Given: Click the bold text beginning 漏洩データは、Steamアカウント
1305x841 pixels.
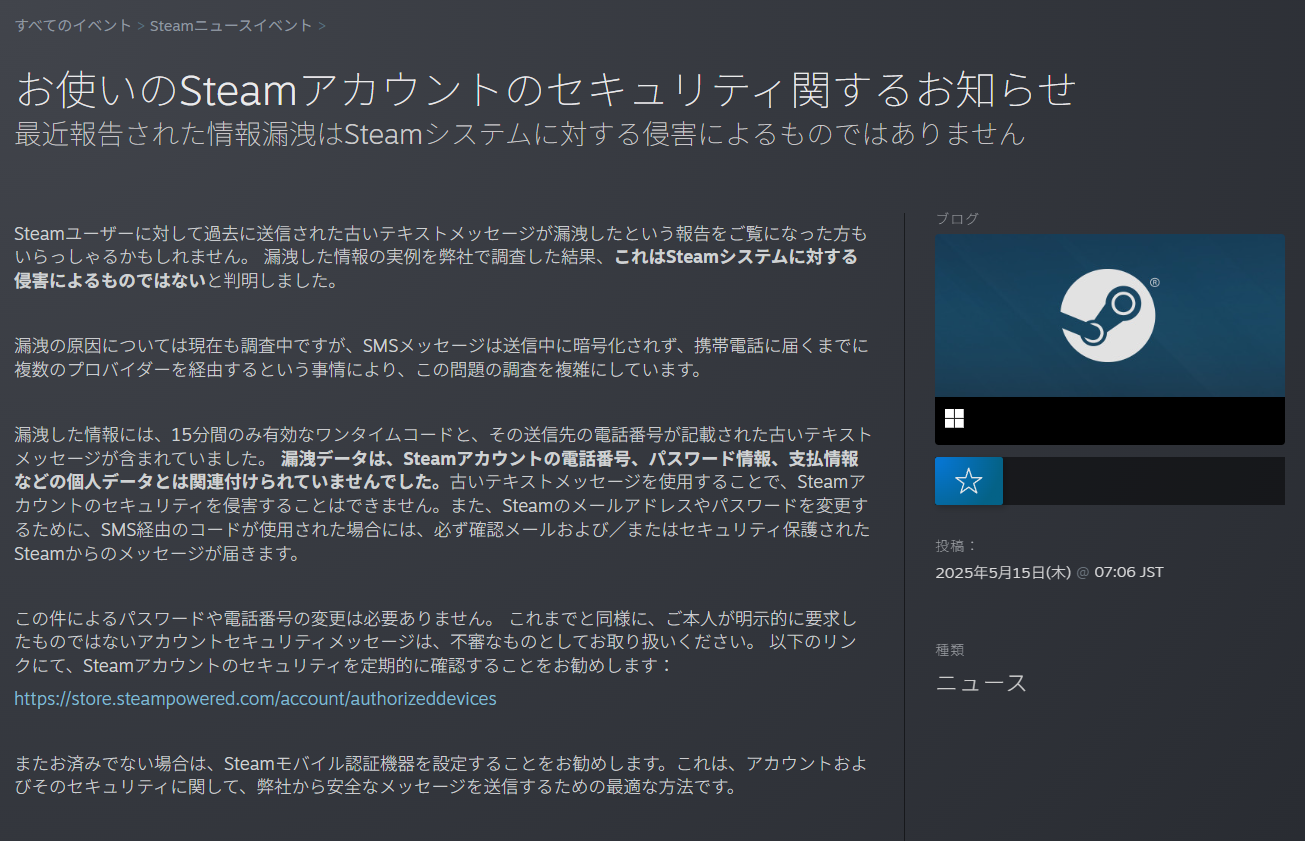Looking at the screenshot, I should click(436, 470).
